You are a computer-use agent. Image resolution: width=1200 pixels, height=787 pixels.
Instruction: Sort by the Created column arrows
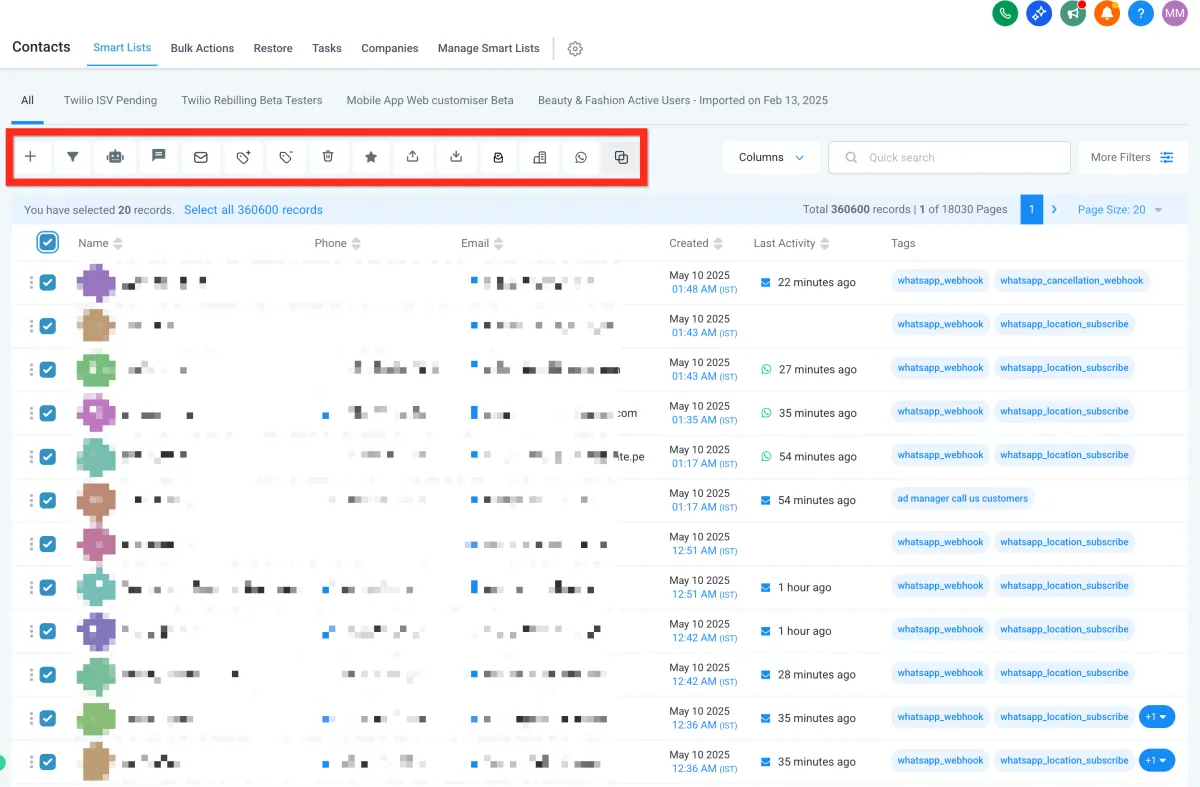[718, 243]
